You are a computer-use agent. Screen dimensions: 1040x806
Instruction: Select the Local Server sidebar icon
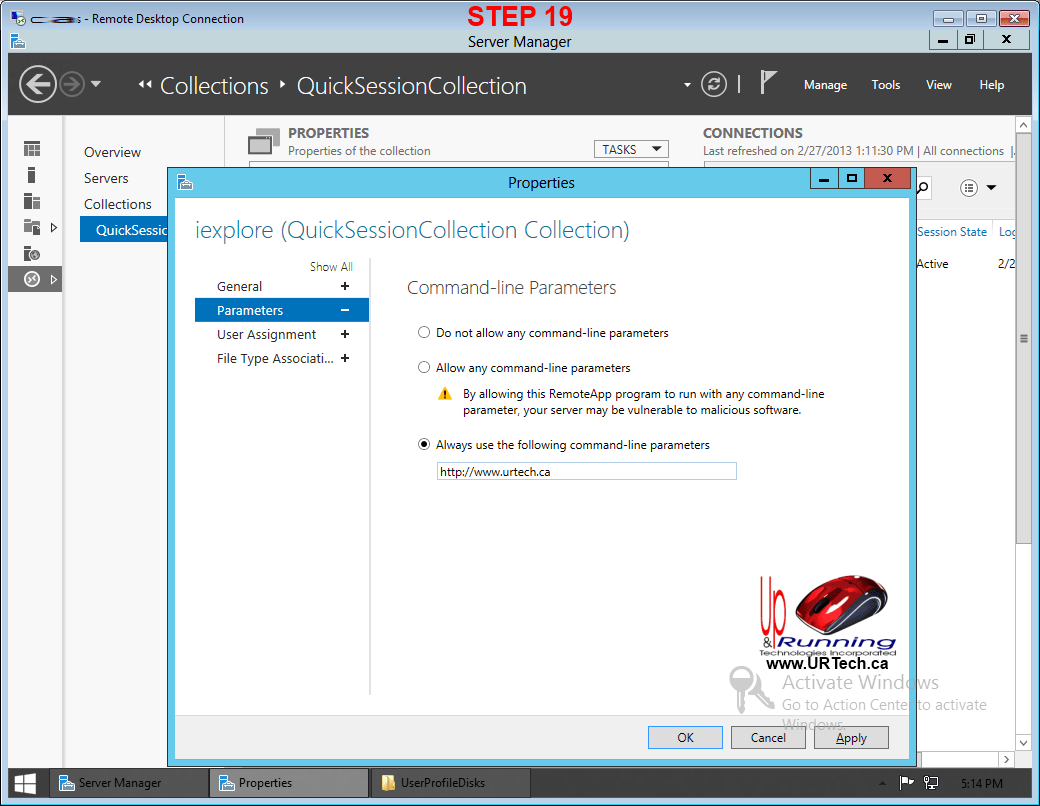point(32,175)
